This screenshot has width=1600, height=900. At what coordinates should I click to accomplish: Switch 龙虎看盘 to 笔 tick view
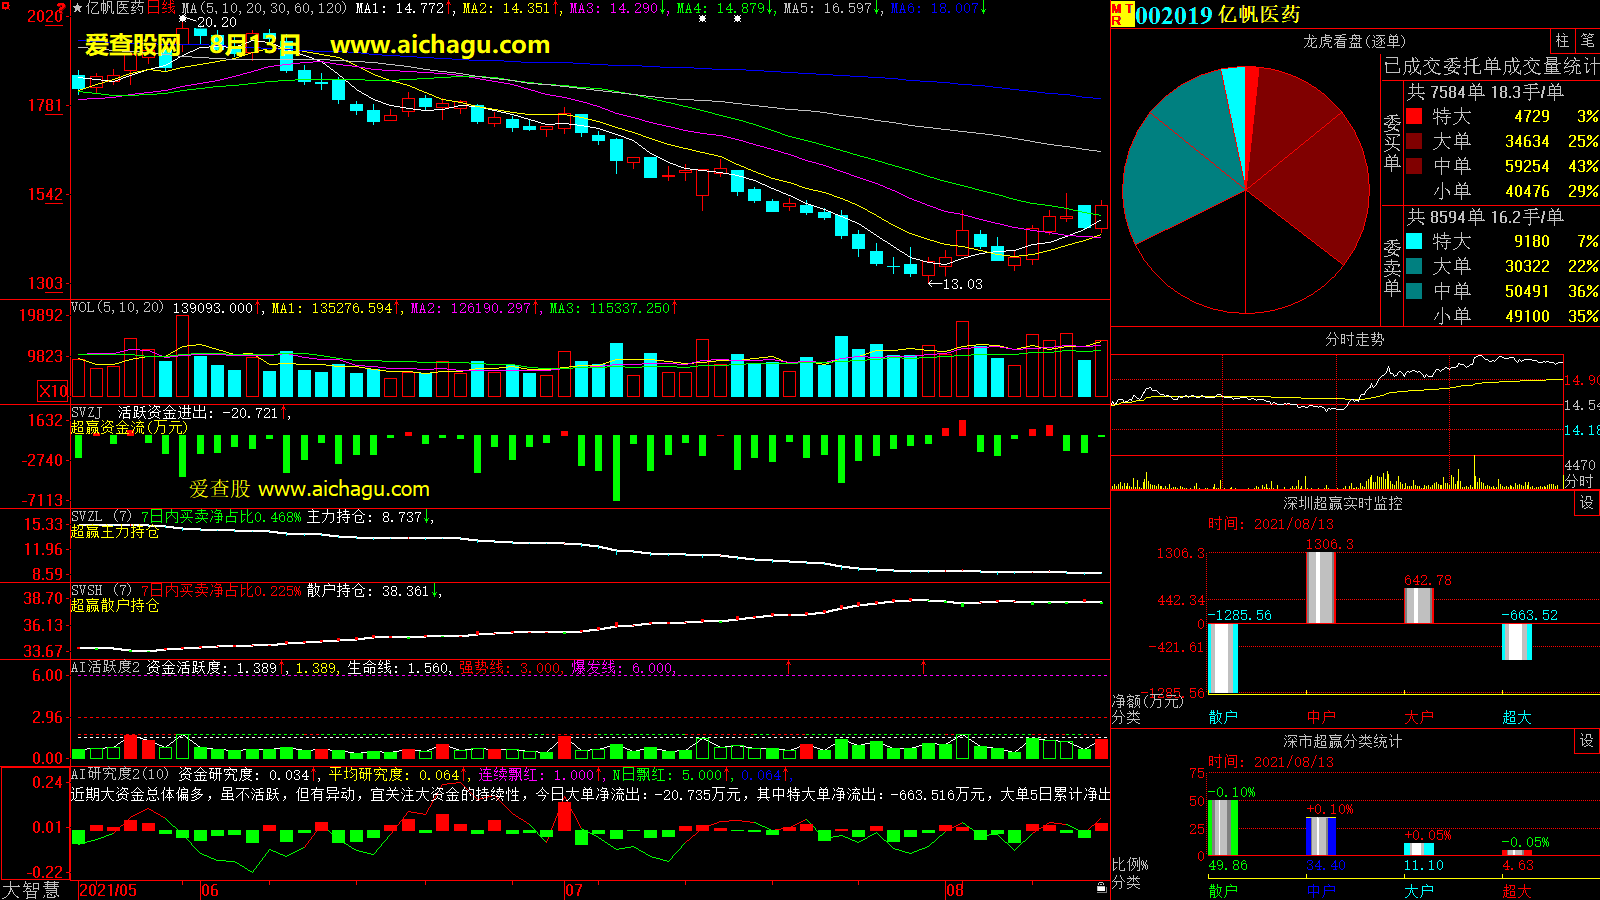point(1587,41)
